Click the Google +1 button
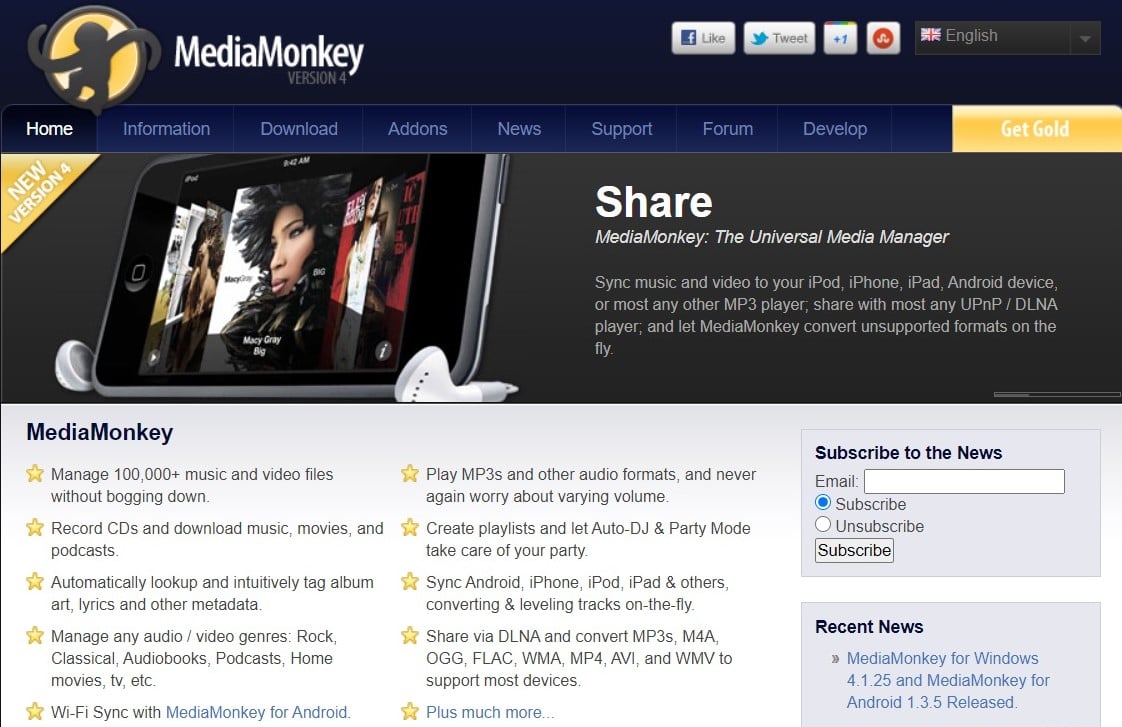The width and height of the screenshot is (1122, 727). coord(840,38)
